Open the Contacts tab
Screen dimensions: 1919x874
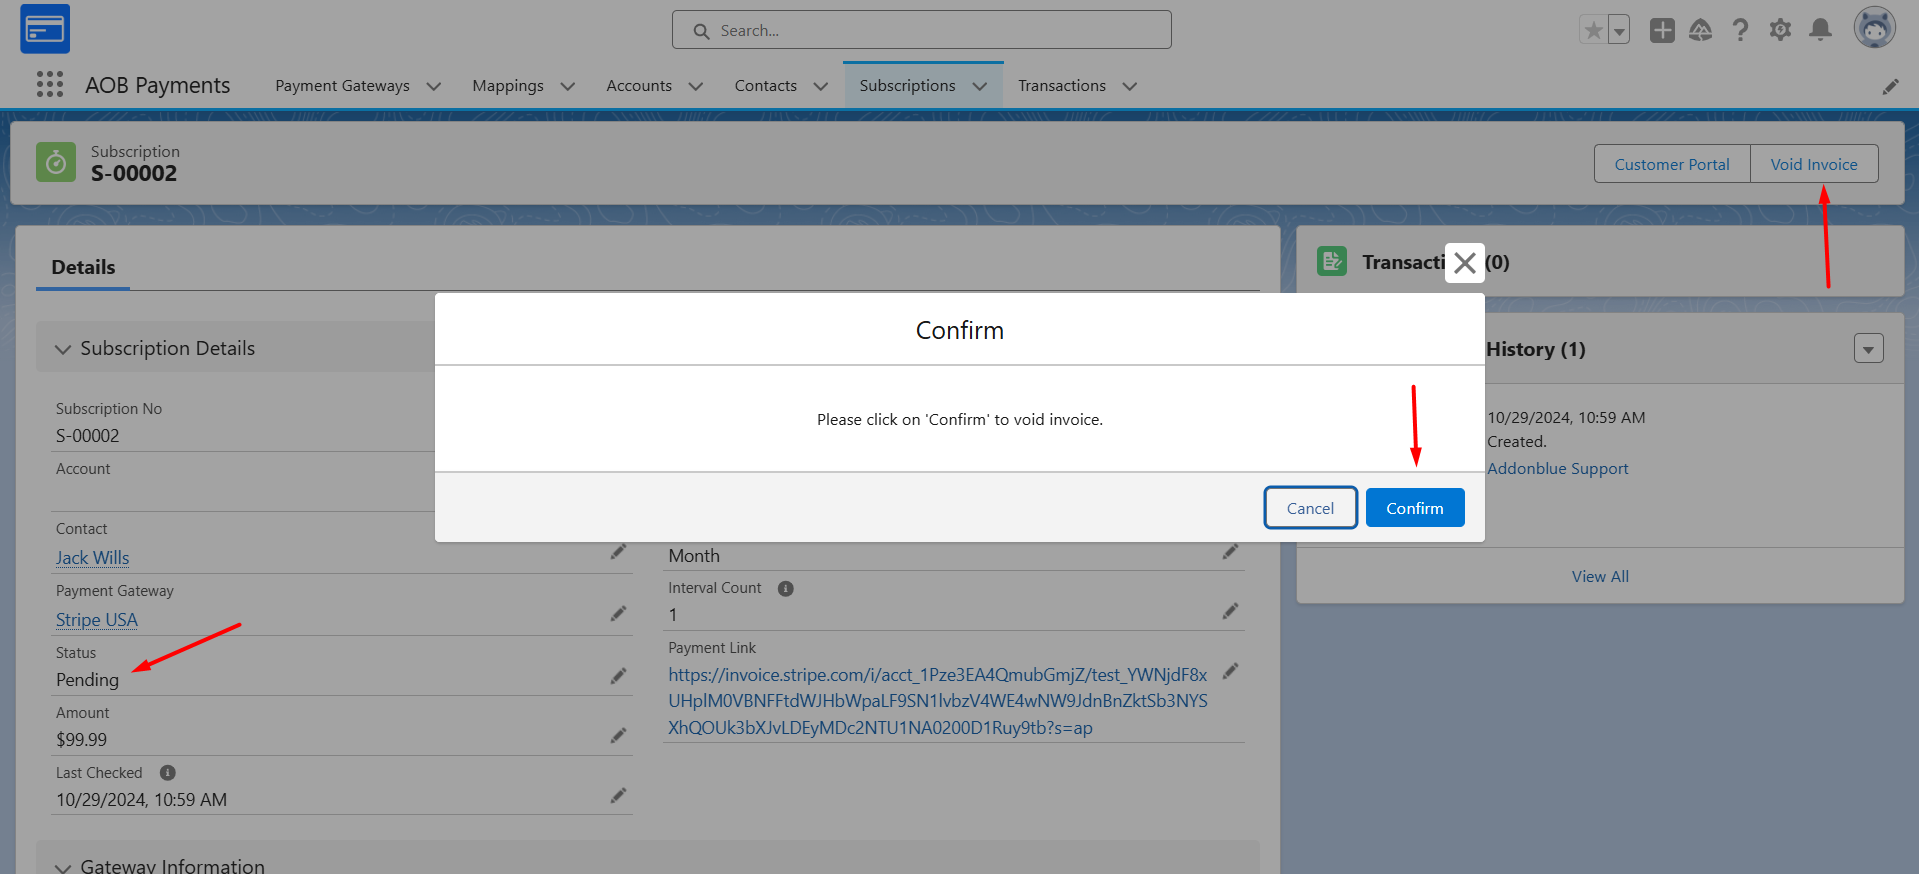766,86
